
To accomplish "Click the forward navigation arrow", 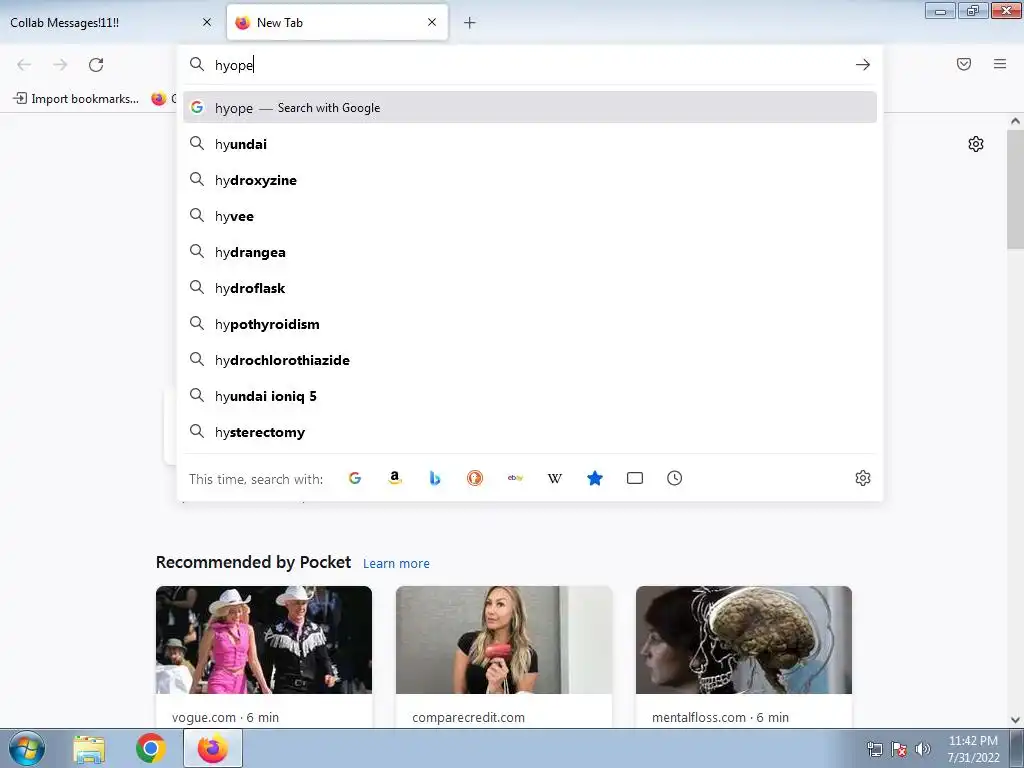I will tap(60, 65).
